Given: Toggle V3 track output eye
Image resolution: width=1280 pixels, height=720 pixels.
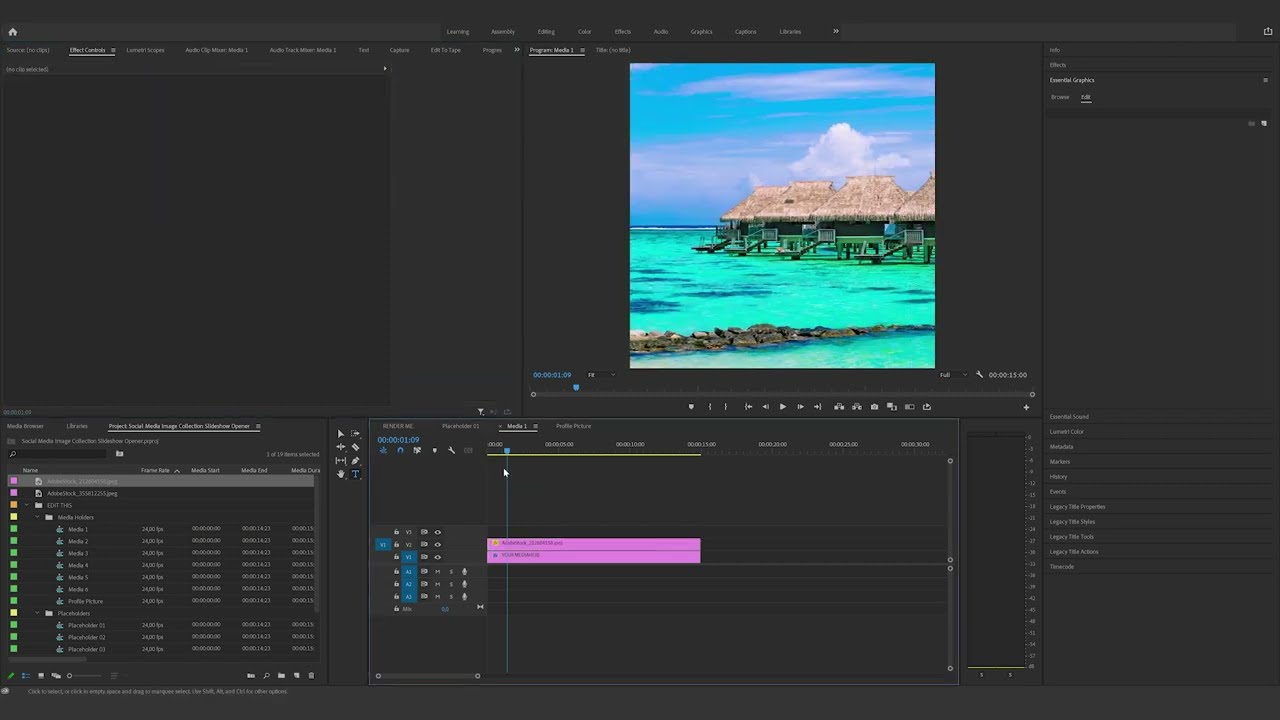Looking at the screenshot, I should pos(437,532).
